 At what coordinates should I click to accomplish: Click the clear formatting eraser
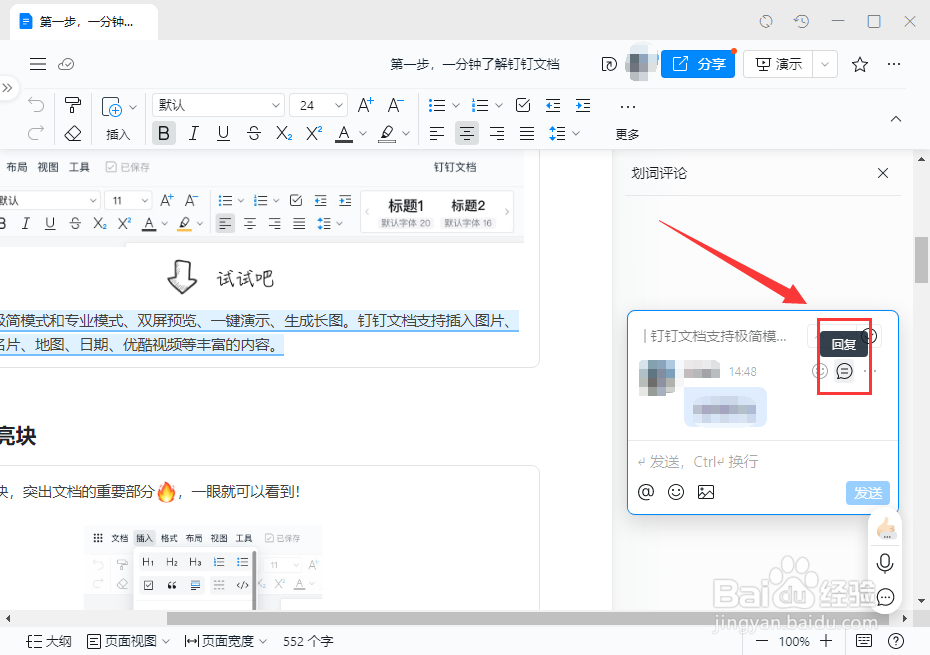click(72, 133)
